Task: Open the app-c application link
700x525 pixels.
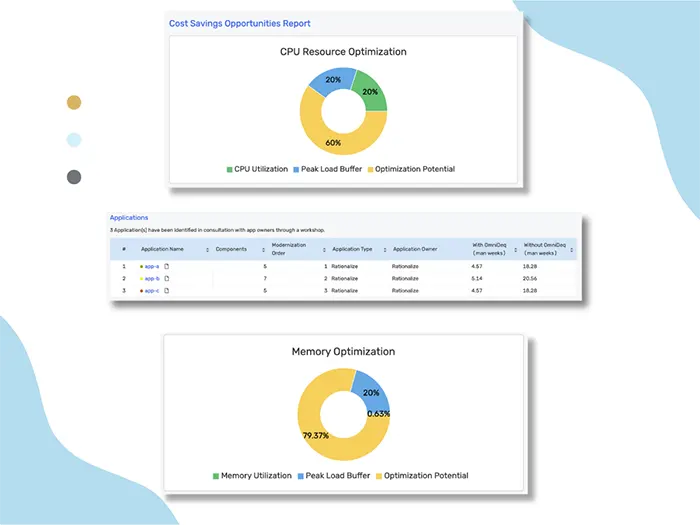Action: point(151,290)
